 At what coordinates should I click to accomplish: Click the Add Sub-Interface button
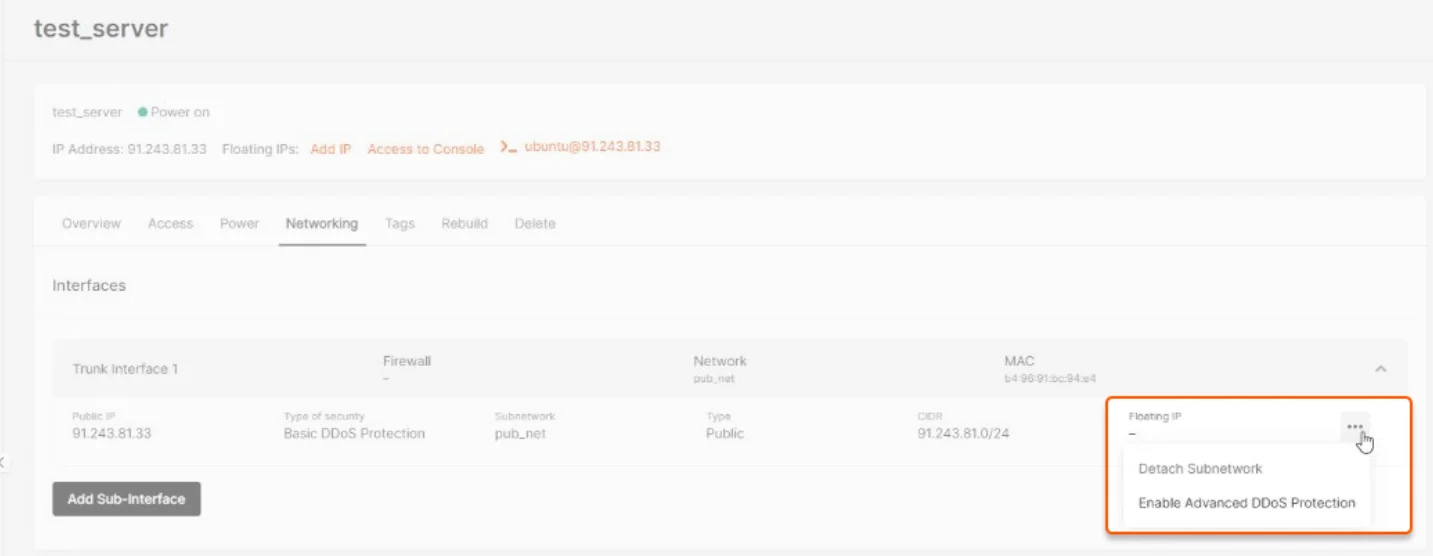coord(127,499)
